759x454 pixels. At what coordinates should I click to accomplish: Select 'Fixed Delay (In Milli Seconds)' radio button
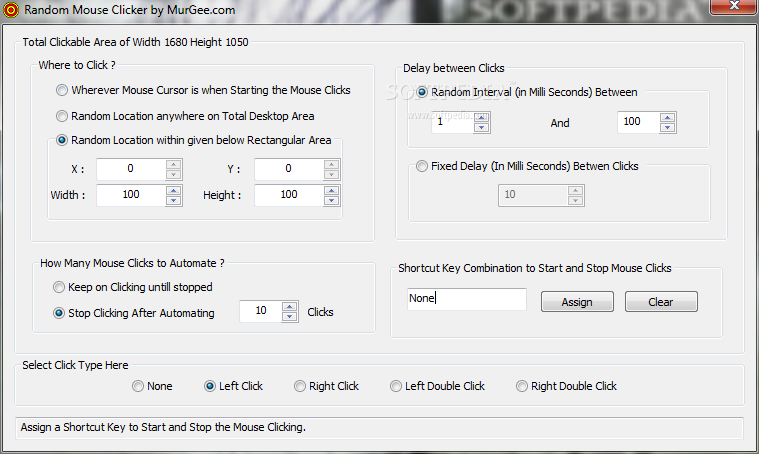[x=422, y=166]
